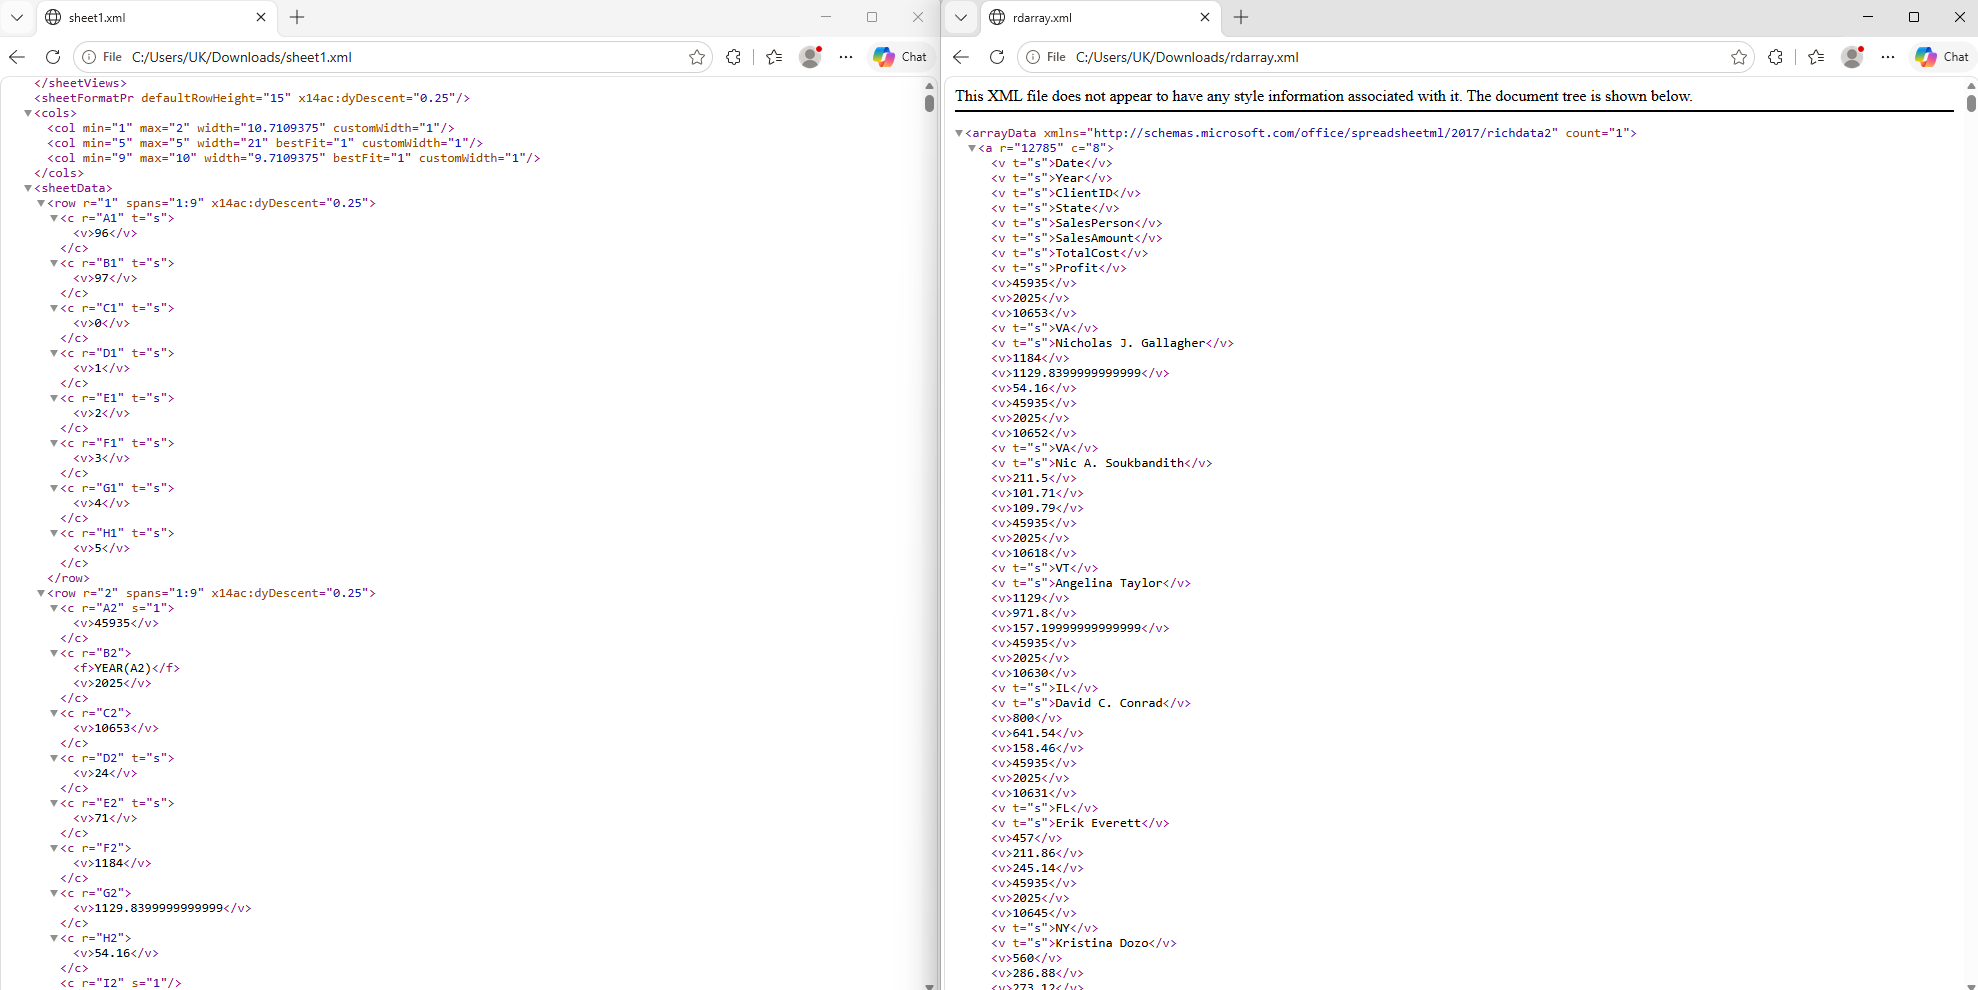Click the sheet1.xml vertical scrollbar thumb
This screenshot has width=1978, height=990.
click(929, 103)
